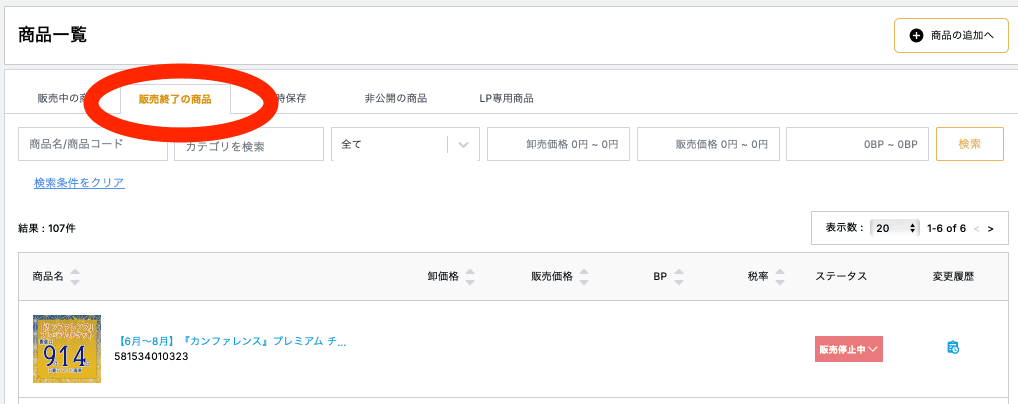Go to next page arrow
The width and height of the screenshot is (1018, 404).
click(990, 228)
